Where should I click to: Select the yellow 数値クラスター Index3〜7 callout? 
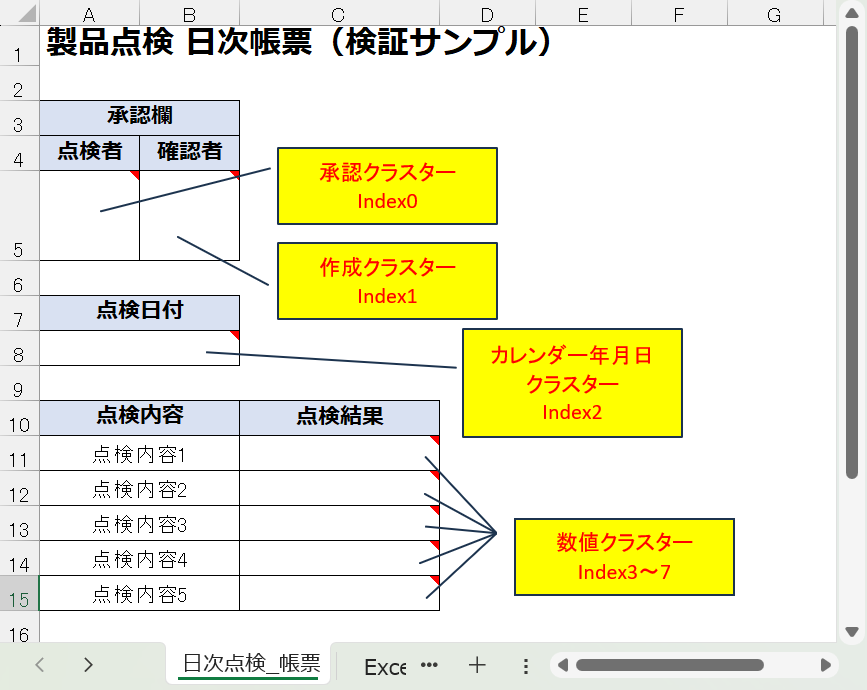(x=624, y=557)
